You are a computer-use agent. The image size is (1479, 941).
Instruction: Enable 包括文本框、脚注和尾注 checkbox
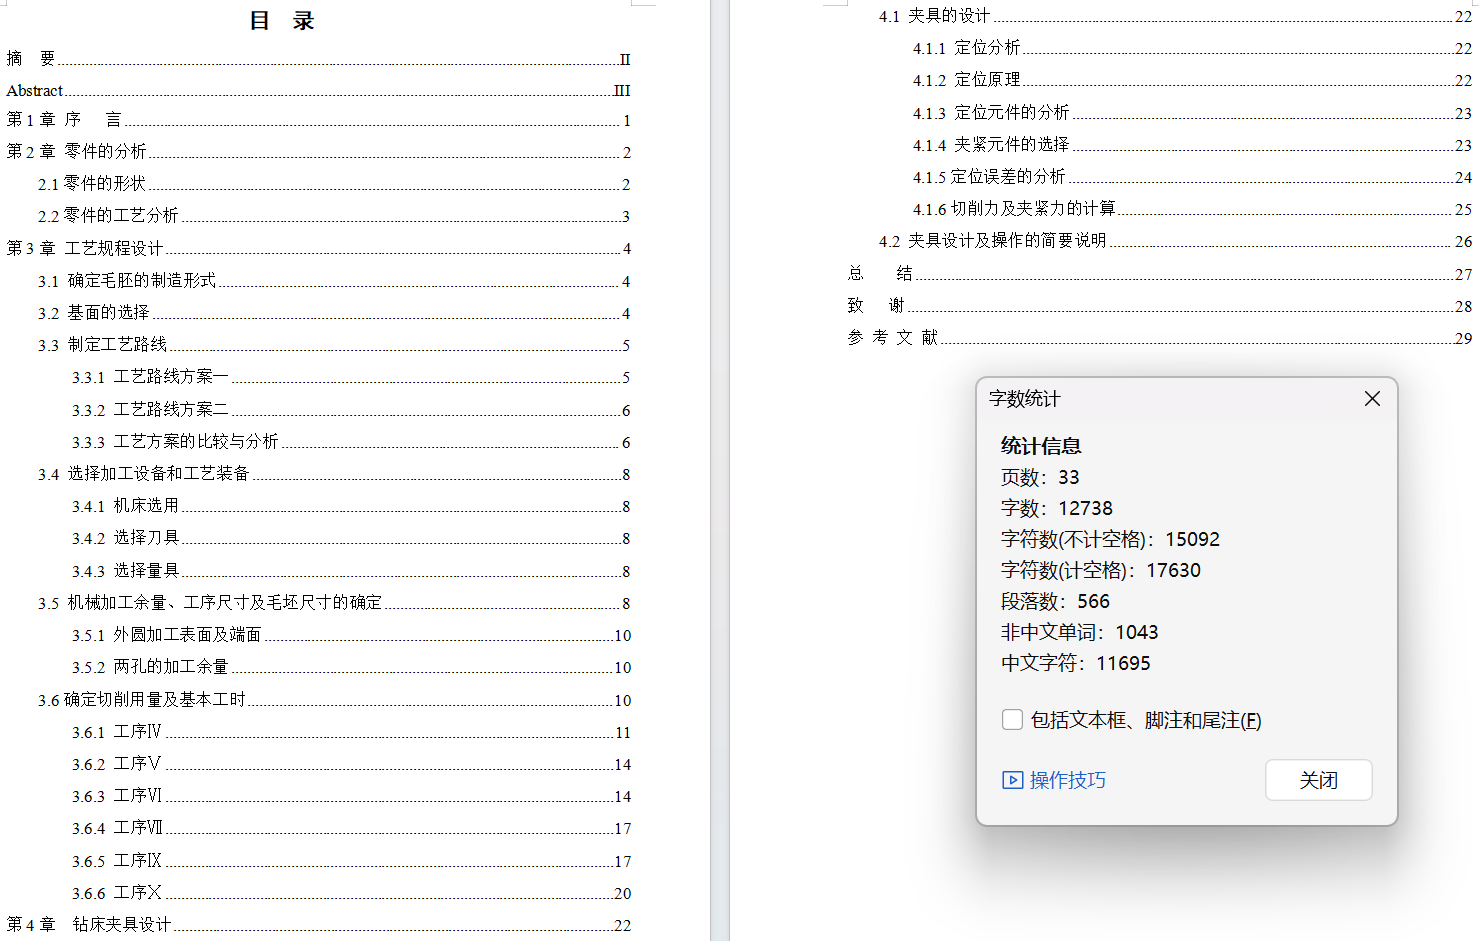point(1012,720)
